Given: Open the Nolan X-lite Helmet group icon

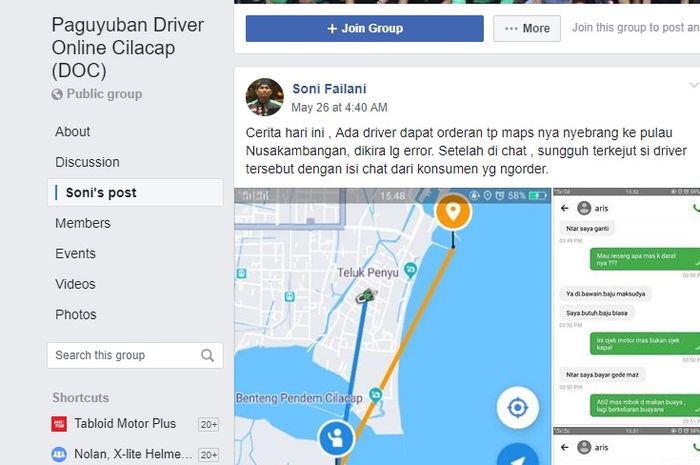Looking at the screenshot, I should coord(59,454).
